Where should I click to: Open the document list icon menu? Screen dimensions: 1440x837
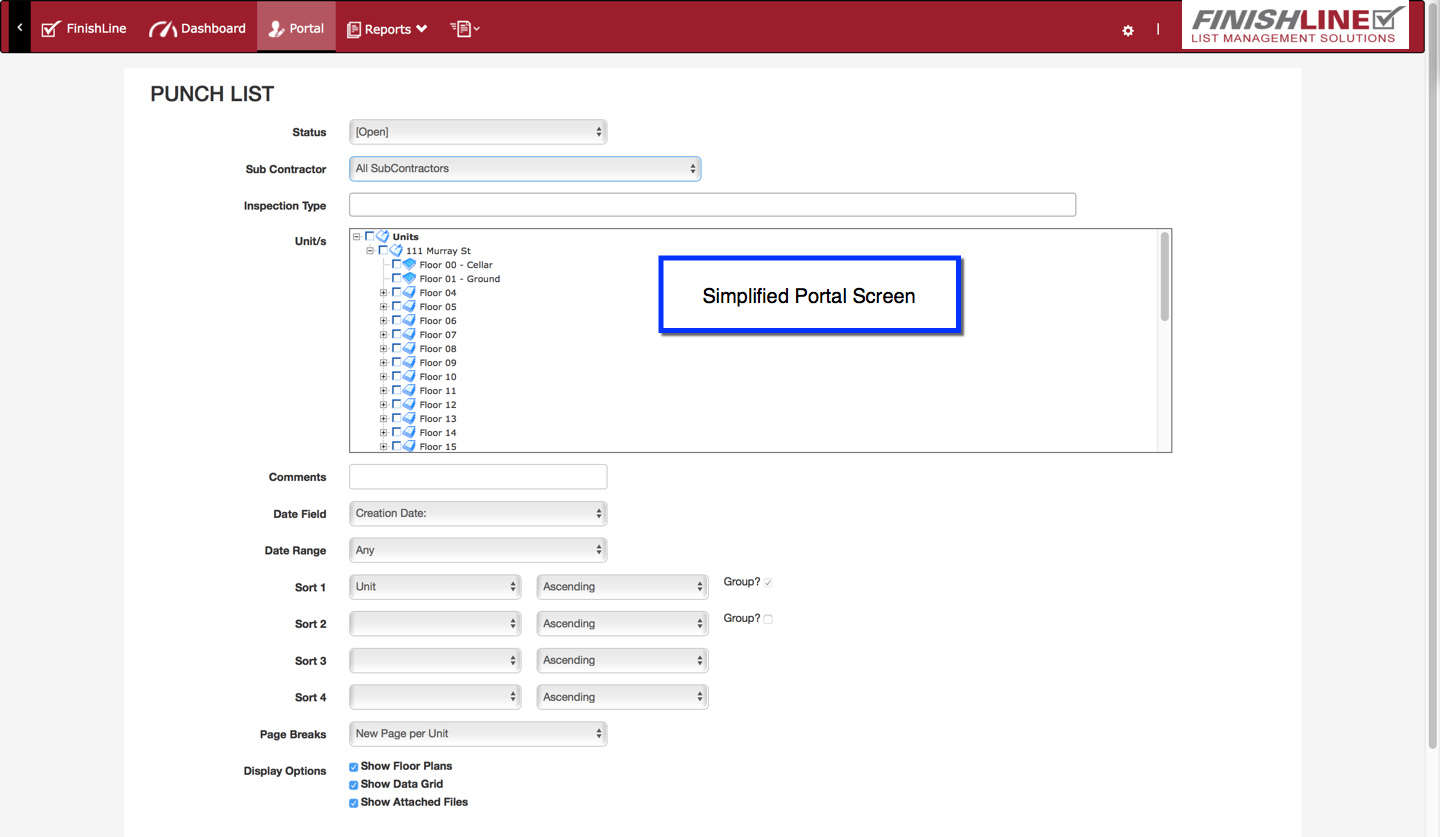click(x=464, y=29)
